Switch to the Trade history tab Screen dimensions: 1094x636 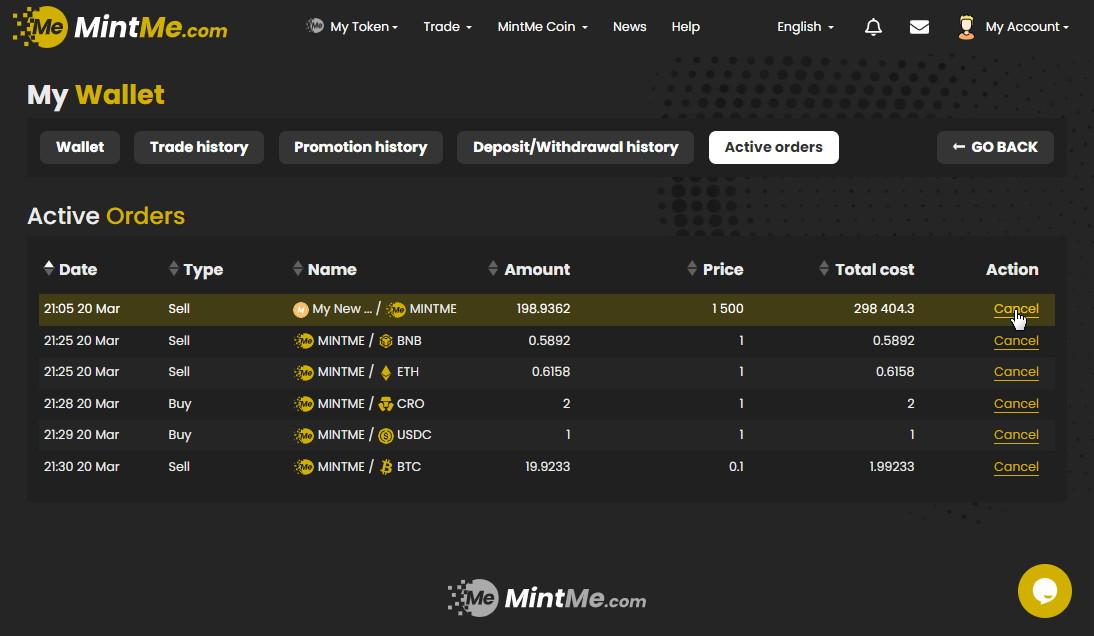point(199,147)
